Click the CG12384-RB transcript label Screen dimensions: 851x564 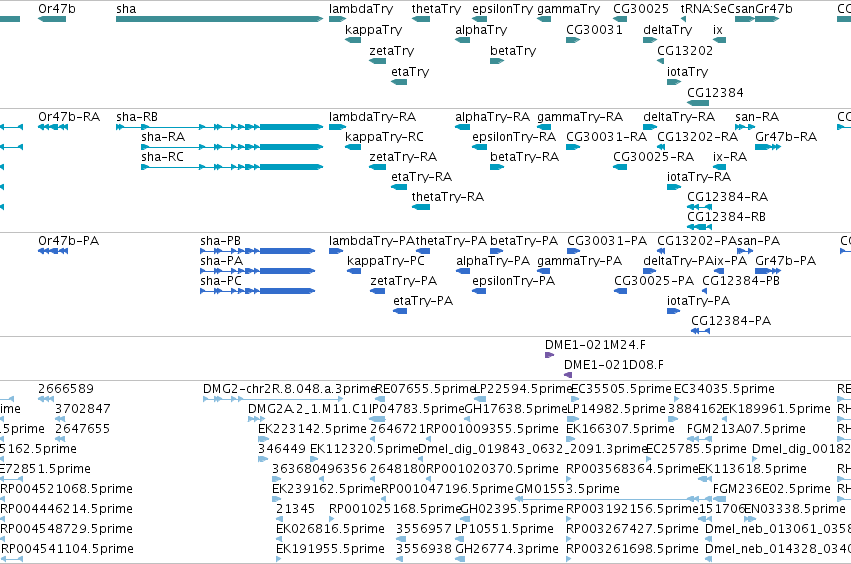pyautogui.click(x=726, y=217)
